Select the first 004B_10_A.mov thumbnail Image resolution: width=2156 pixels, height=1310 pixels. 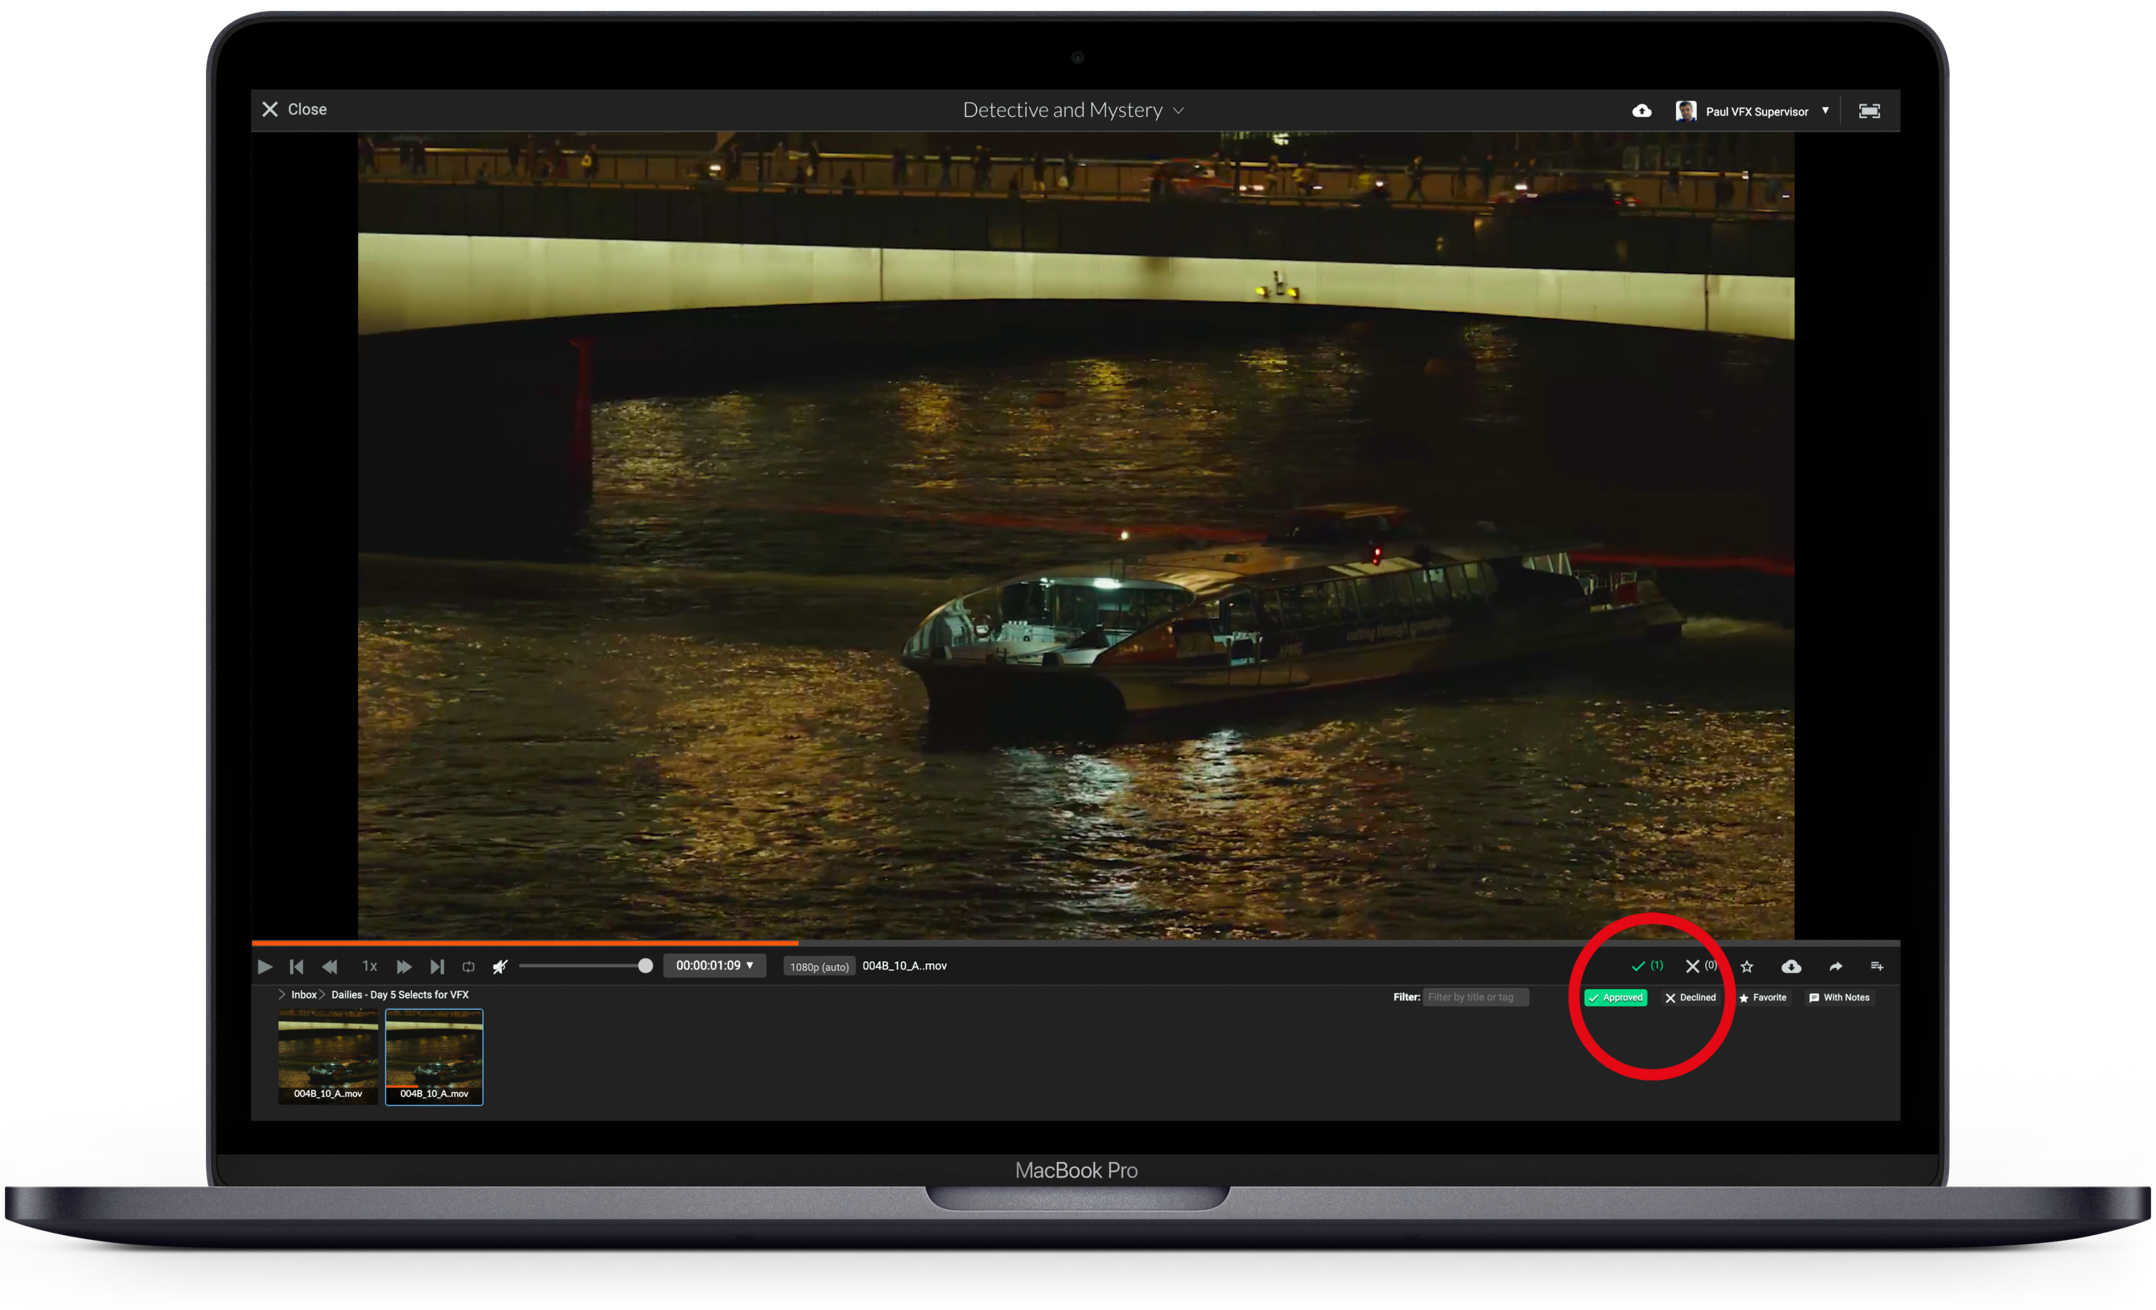pyautogui.click(x=328, y=1055)
